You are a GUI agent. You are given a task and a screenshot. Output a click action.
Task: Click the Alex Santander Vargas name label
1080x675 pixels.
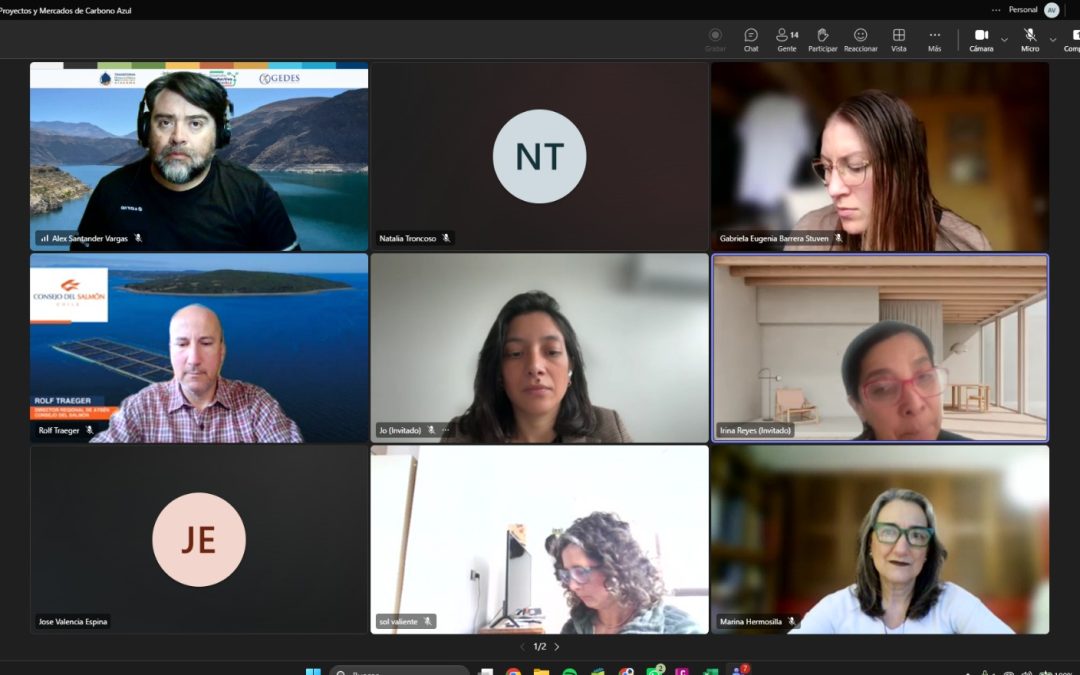point(90,238)
